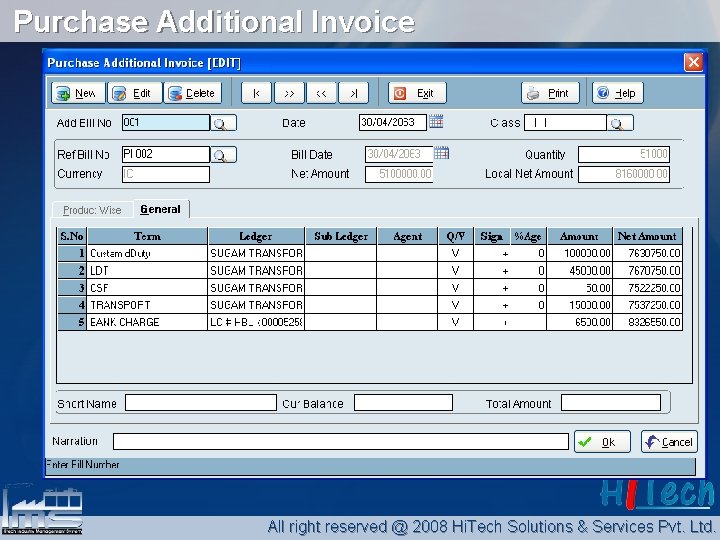Click the Narration text field
720x540 pixels.
click(341, 441)
